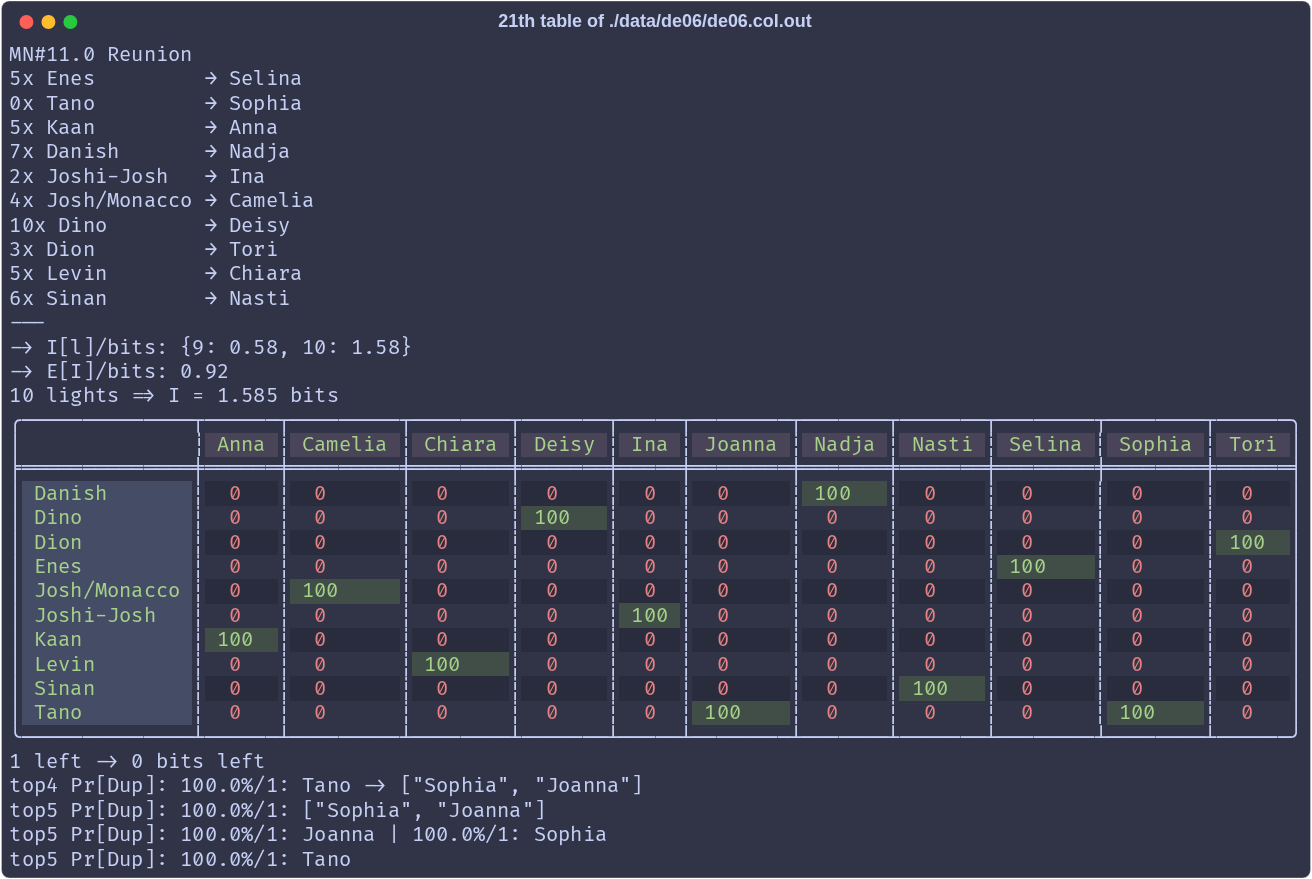Click the 'MN#11.0 Reunion' heading line
The width and height of the screenshot is (1312, 879).
[x=101, y=54]
